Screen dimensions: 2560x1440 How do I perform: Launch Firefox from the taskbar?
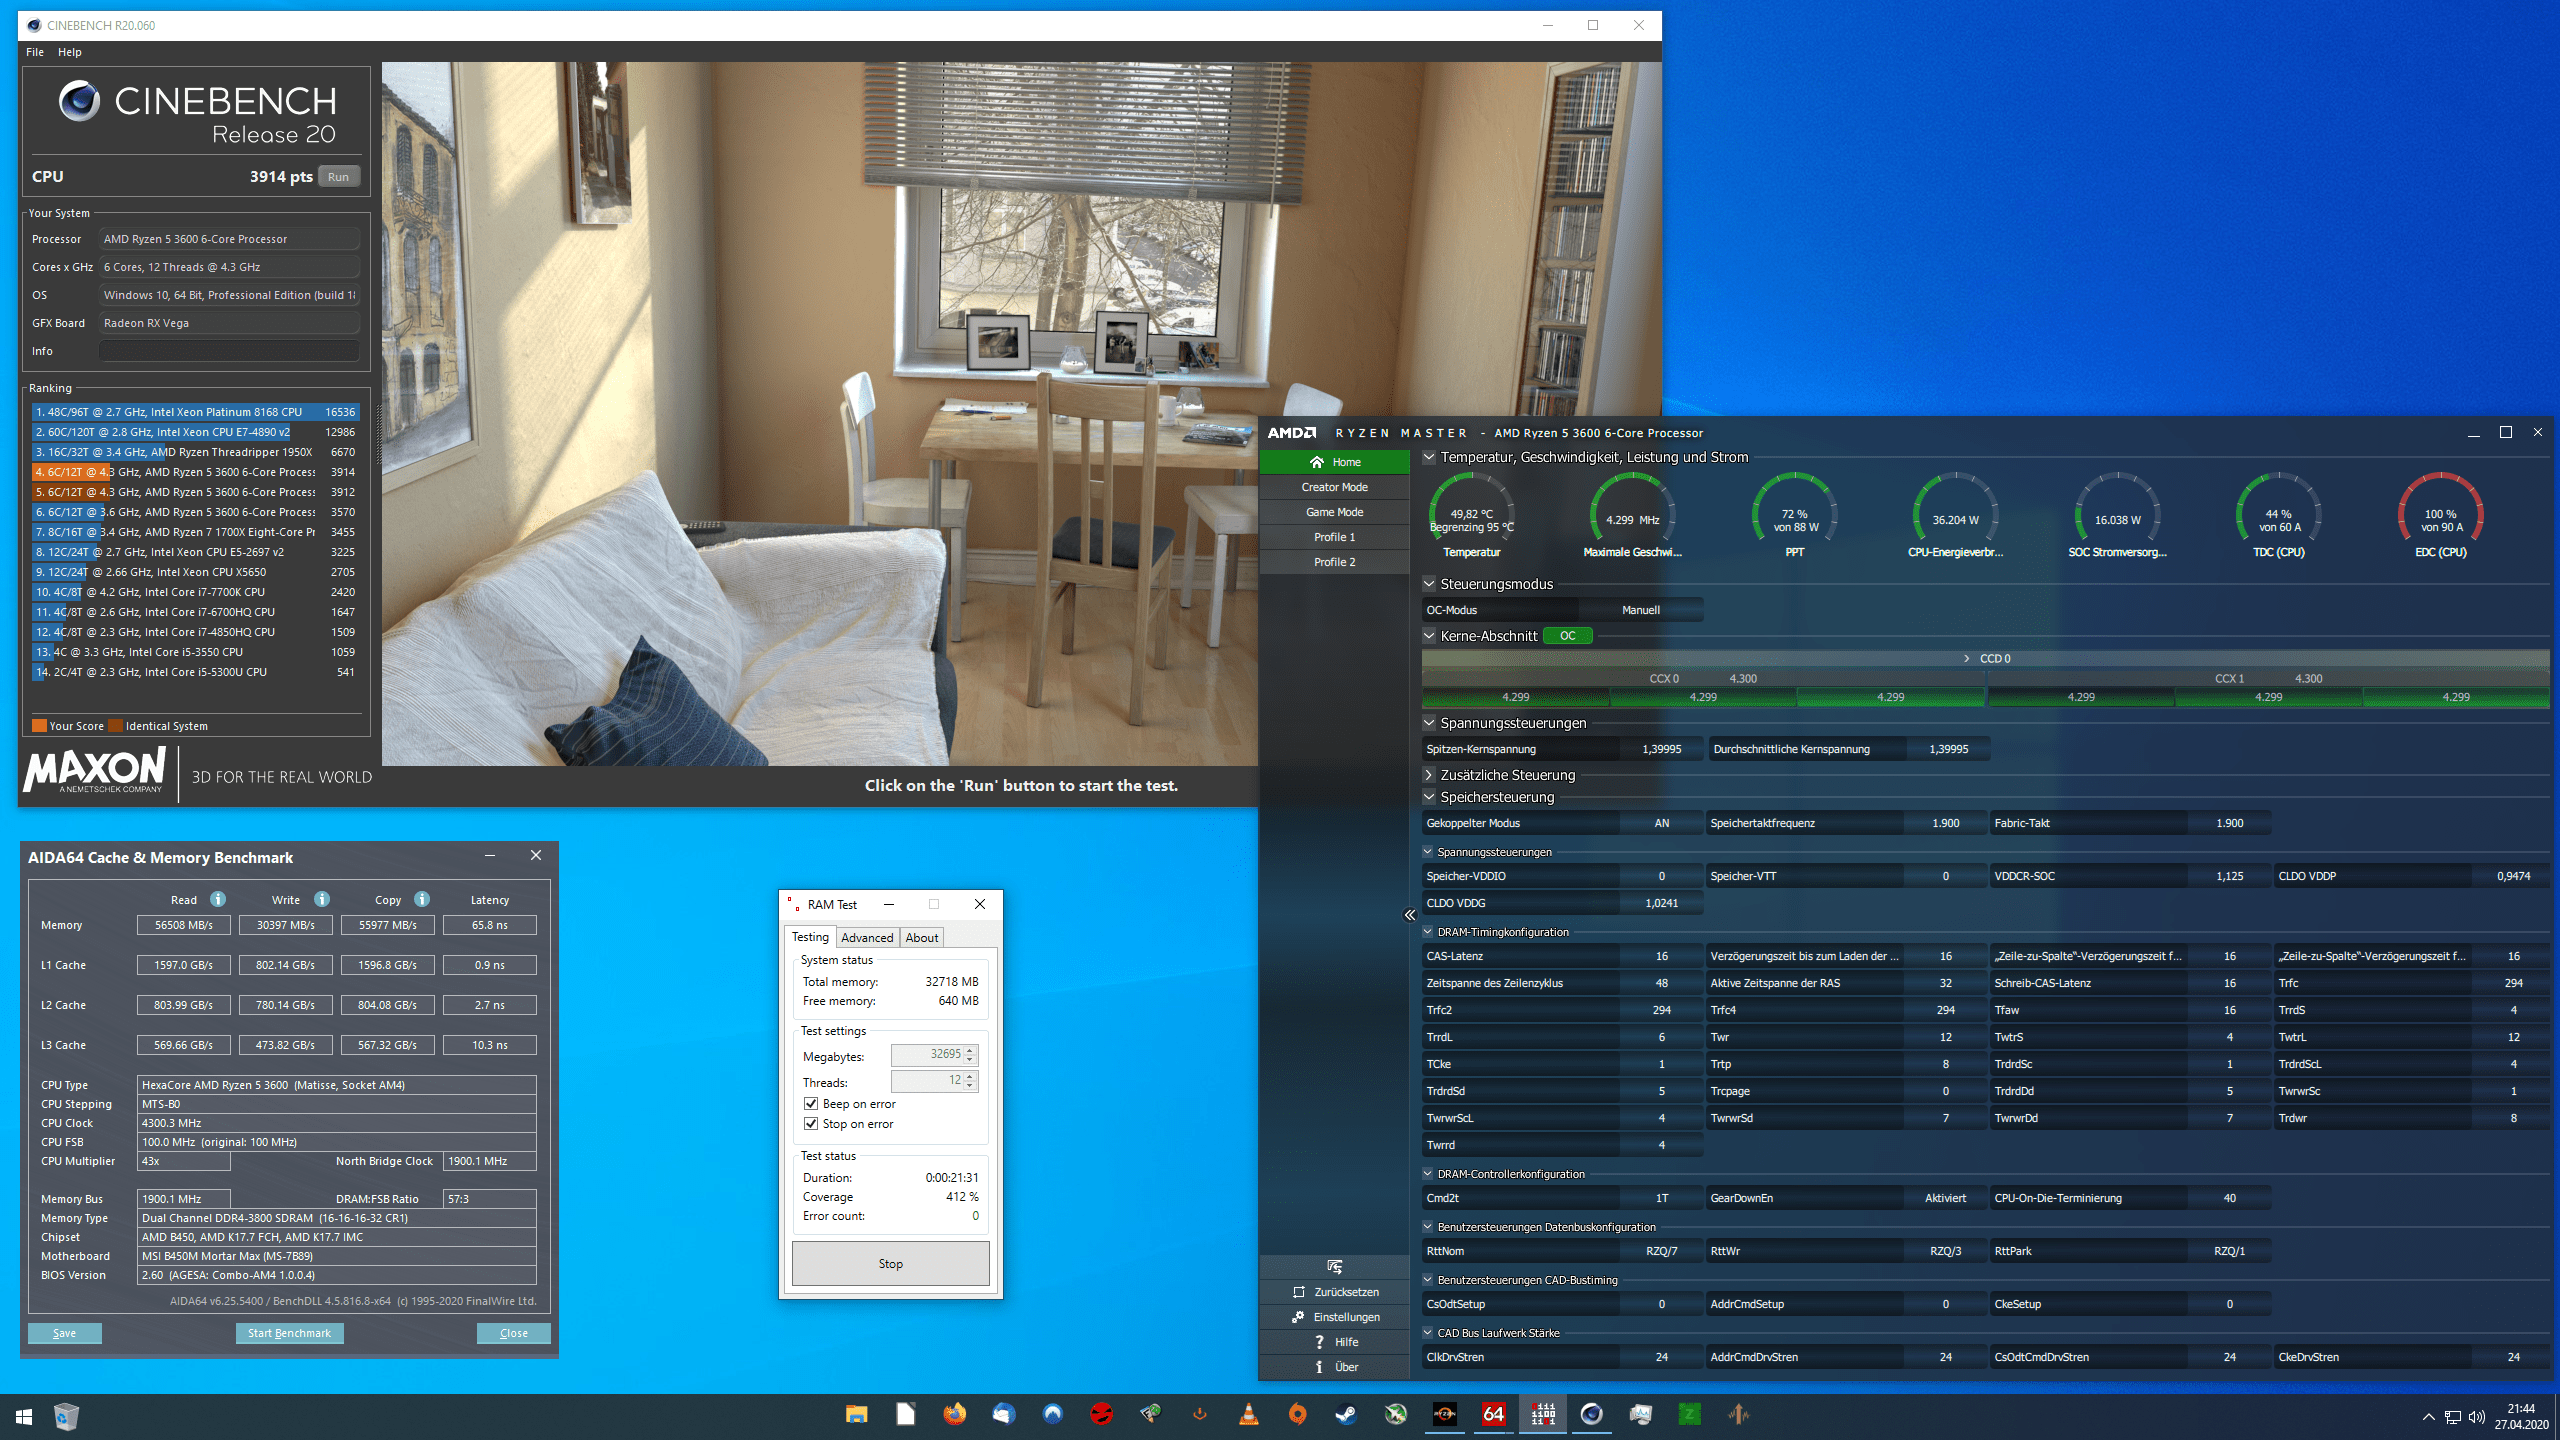click(954, 1414)
